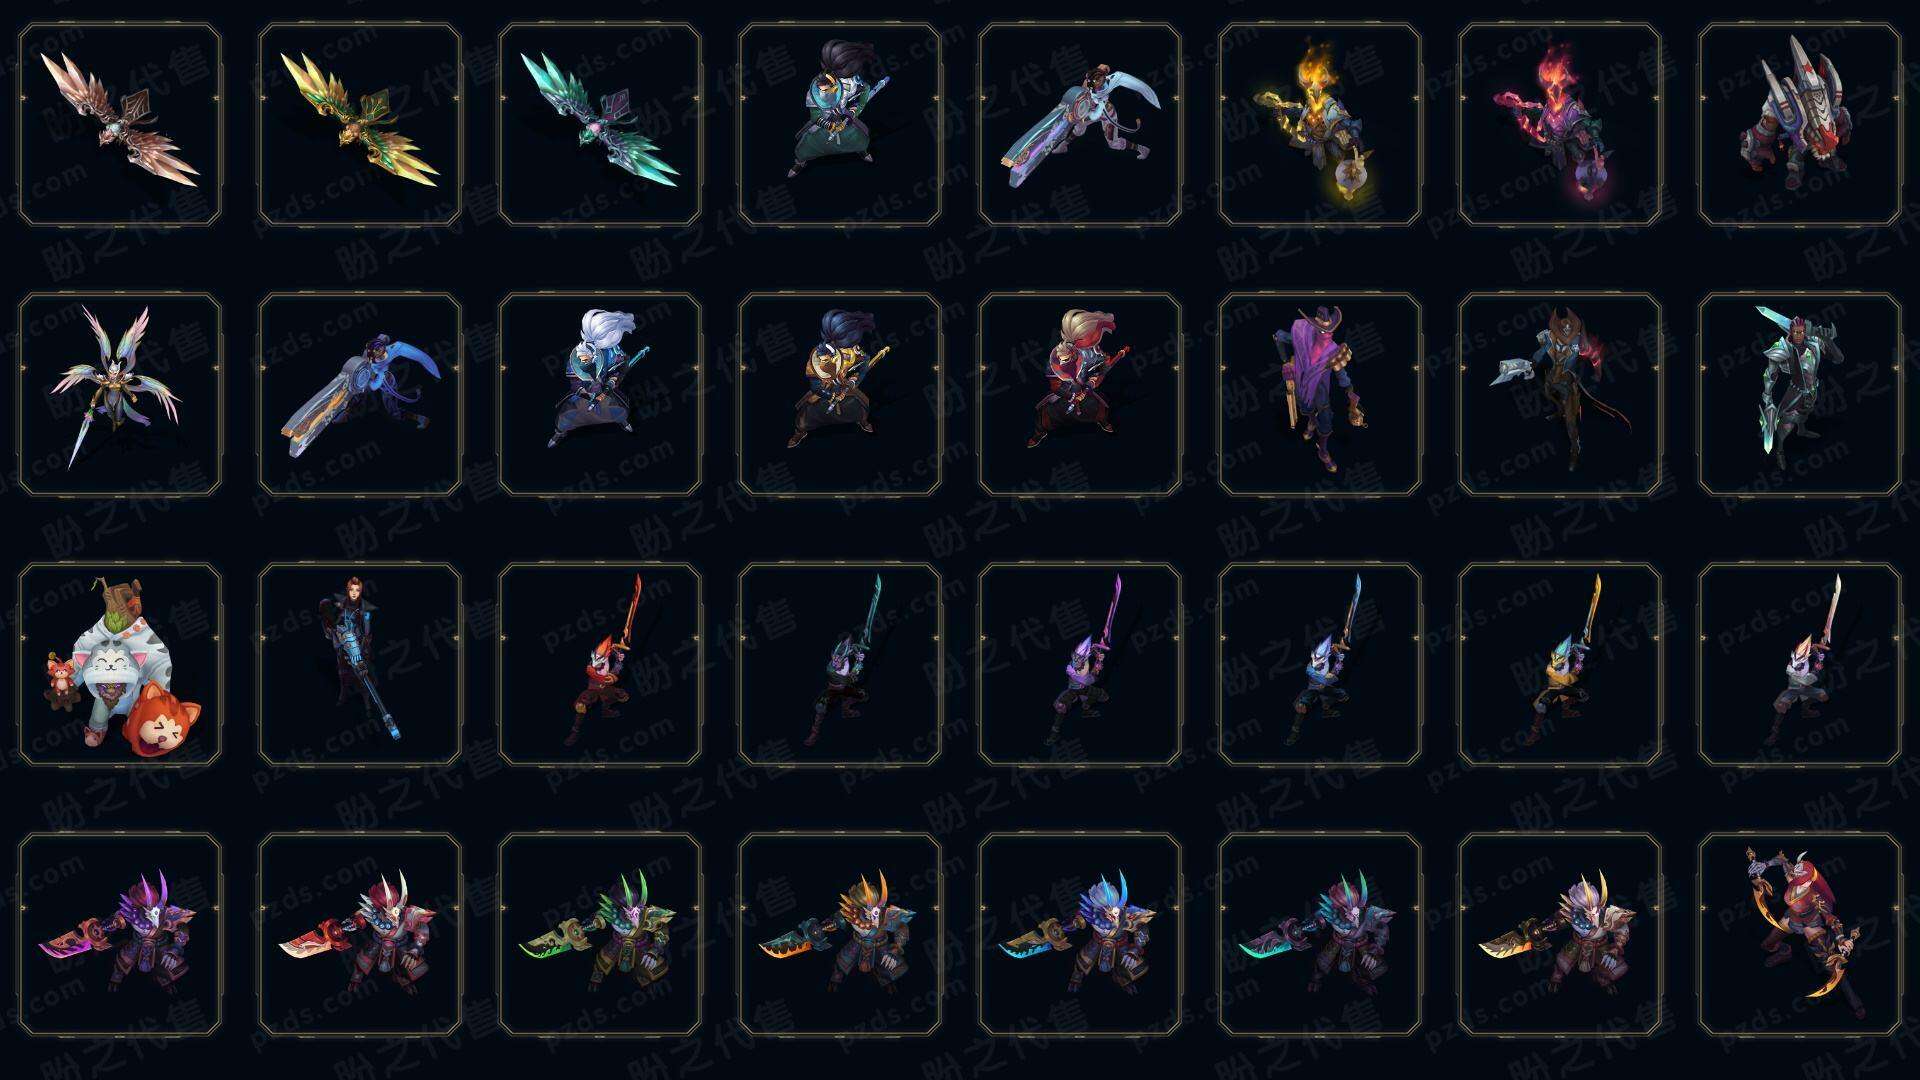Pick the magenta flaming skull character tile
The width and height of the screenshot is (1920, 1080).
coord(1560,125)
